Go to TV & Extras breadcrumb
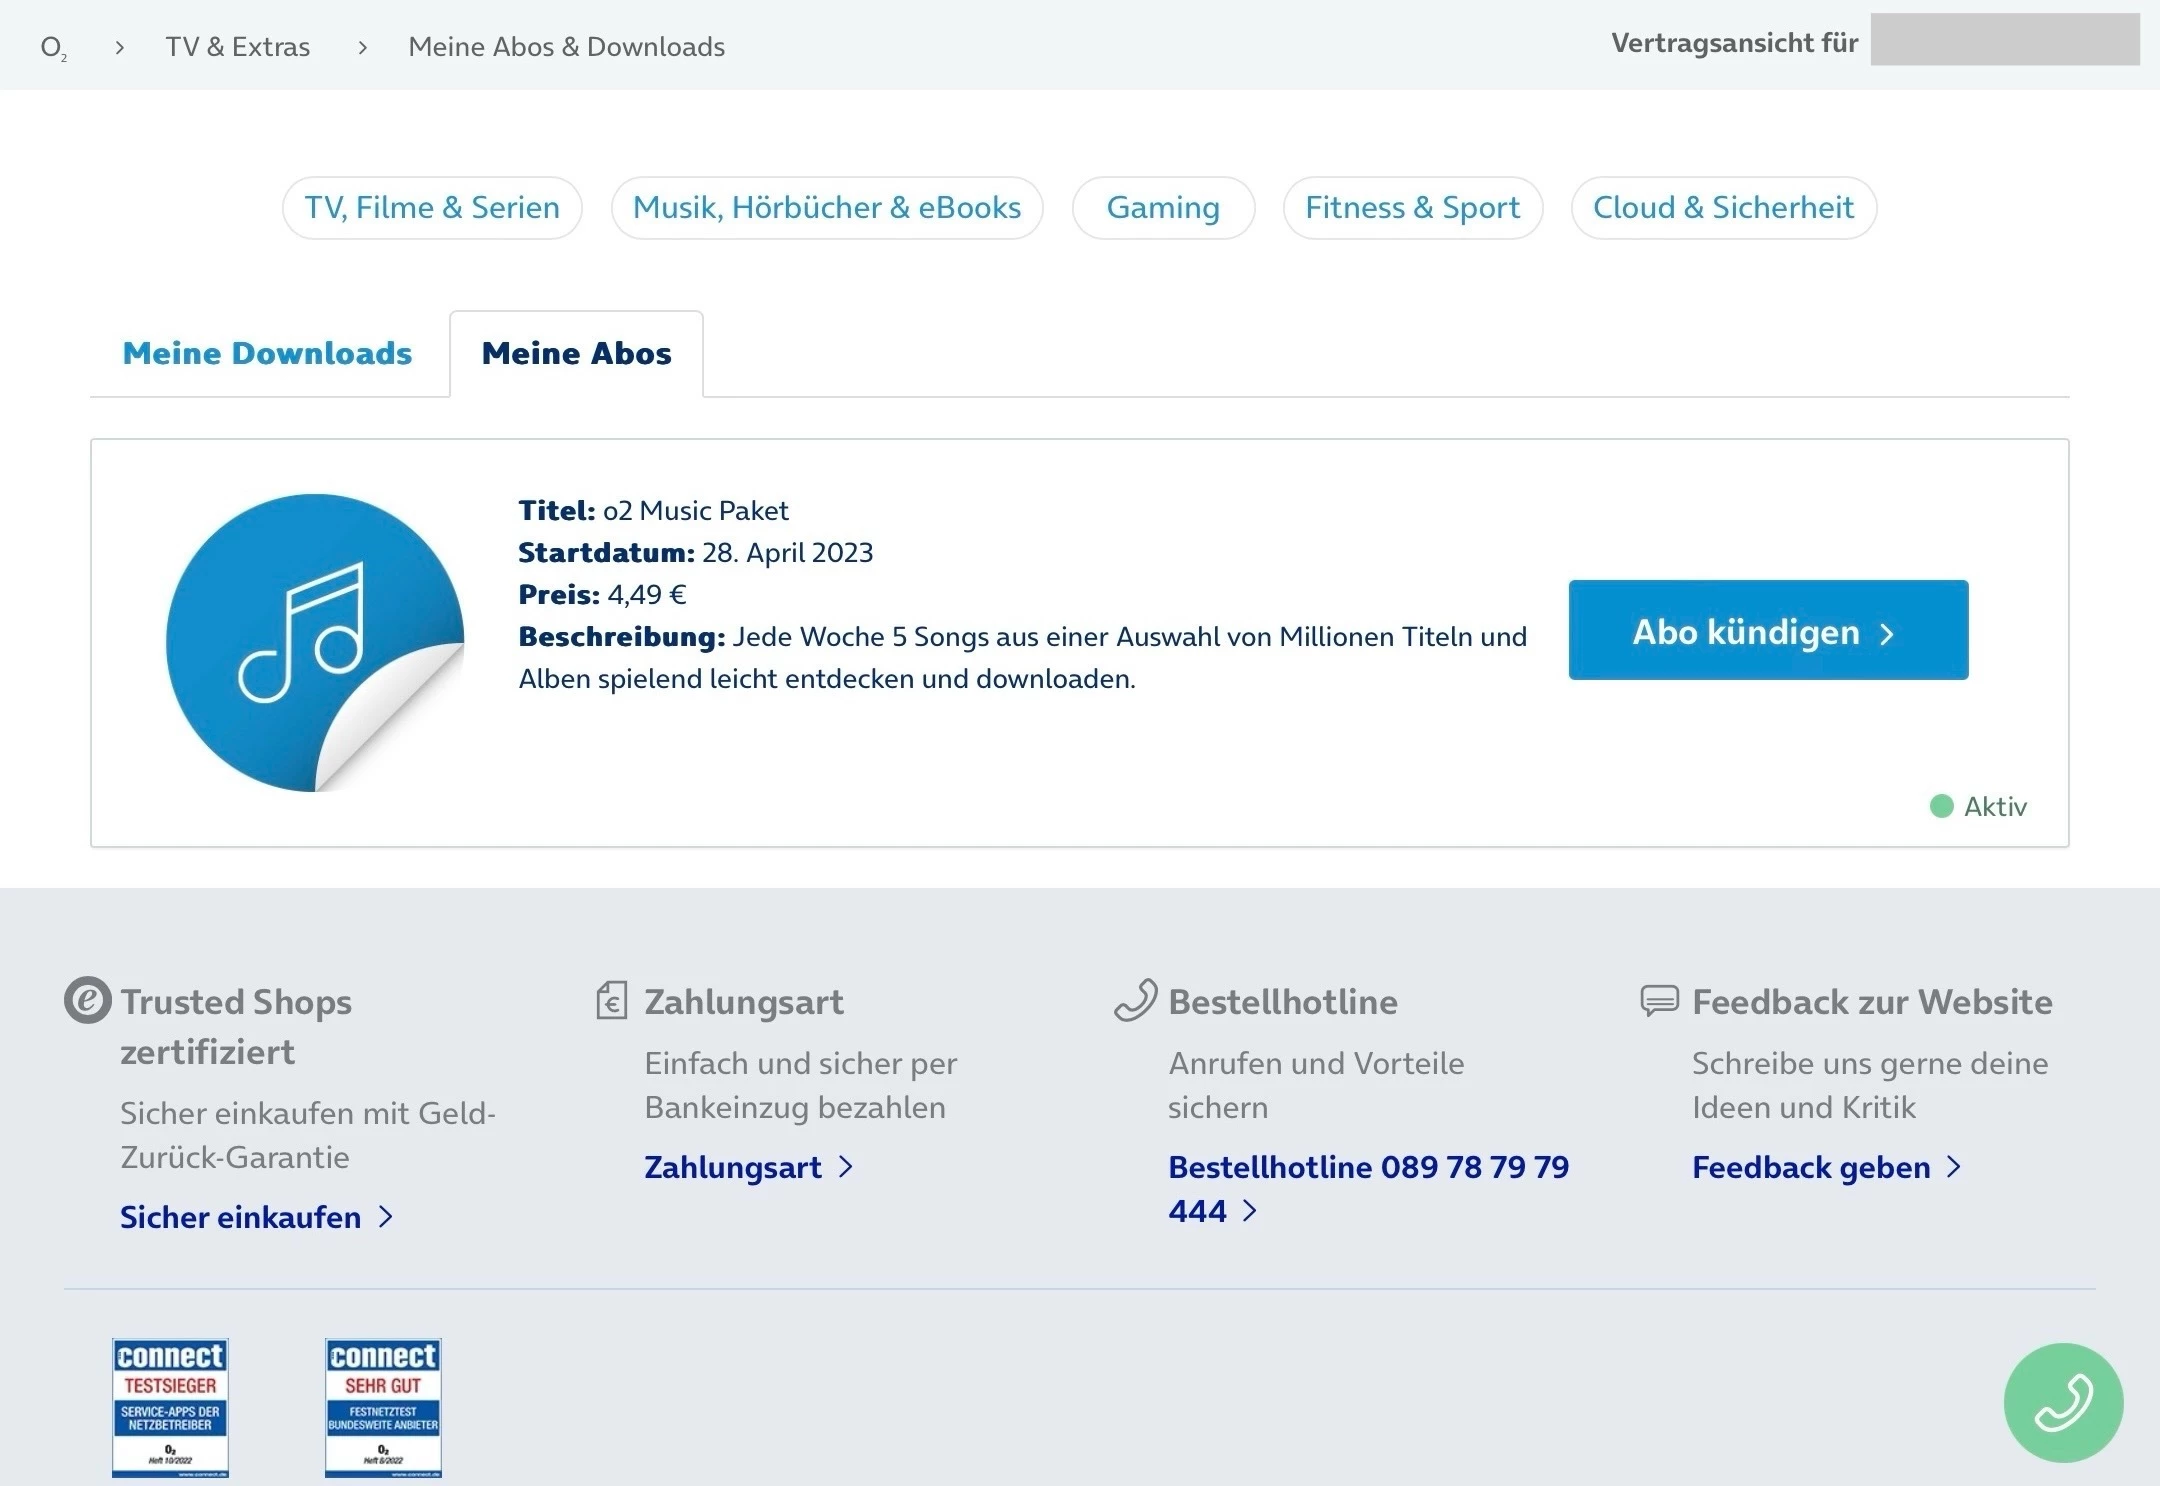Viewport: 2160px width, 1486px height. pyautogui.click(x=238, y=47)
